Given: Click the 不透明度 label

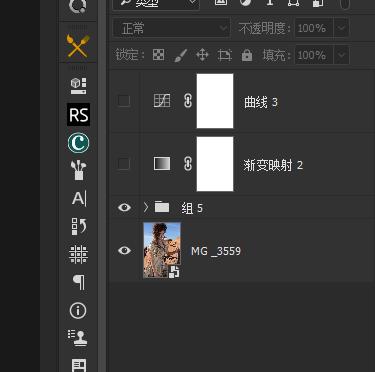Looking at the screenshot, I should click(265, 28).
